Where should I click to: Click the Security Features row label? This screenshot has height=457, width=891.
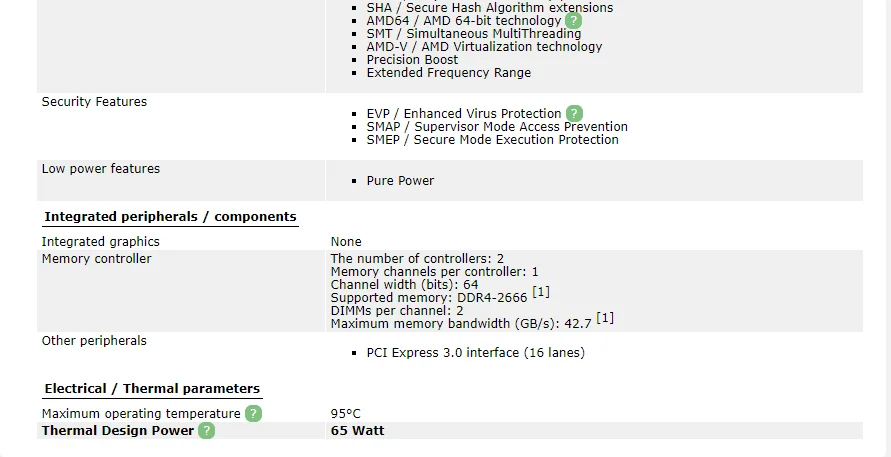[x=94, y=102]
